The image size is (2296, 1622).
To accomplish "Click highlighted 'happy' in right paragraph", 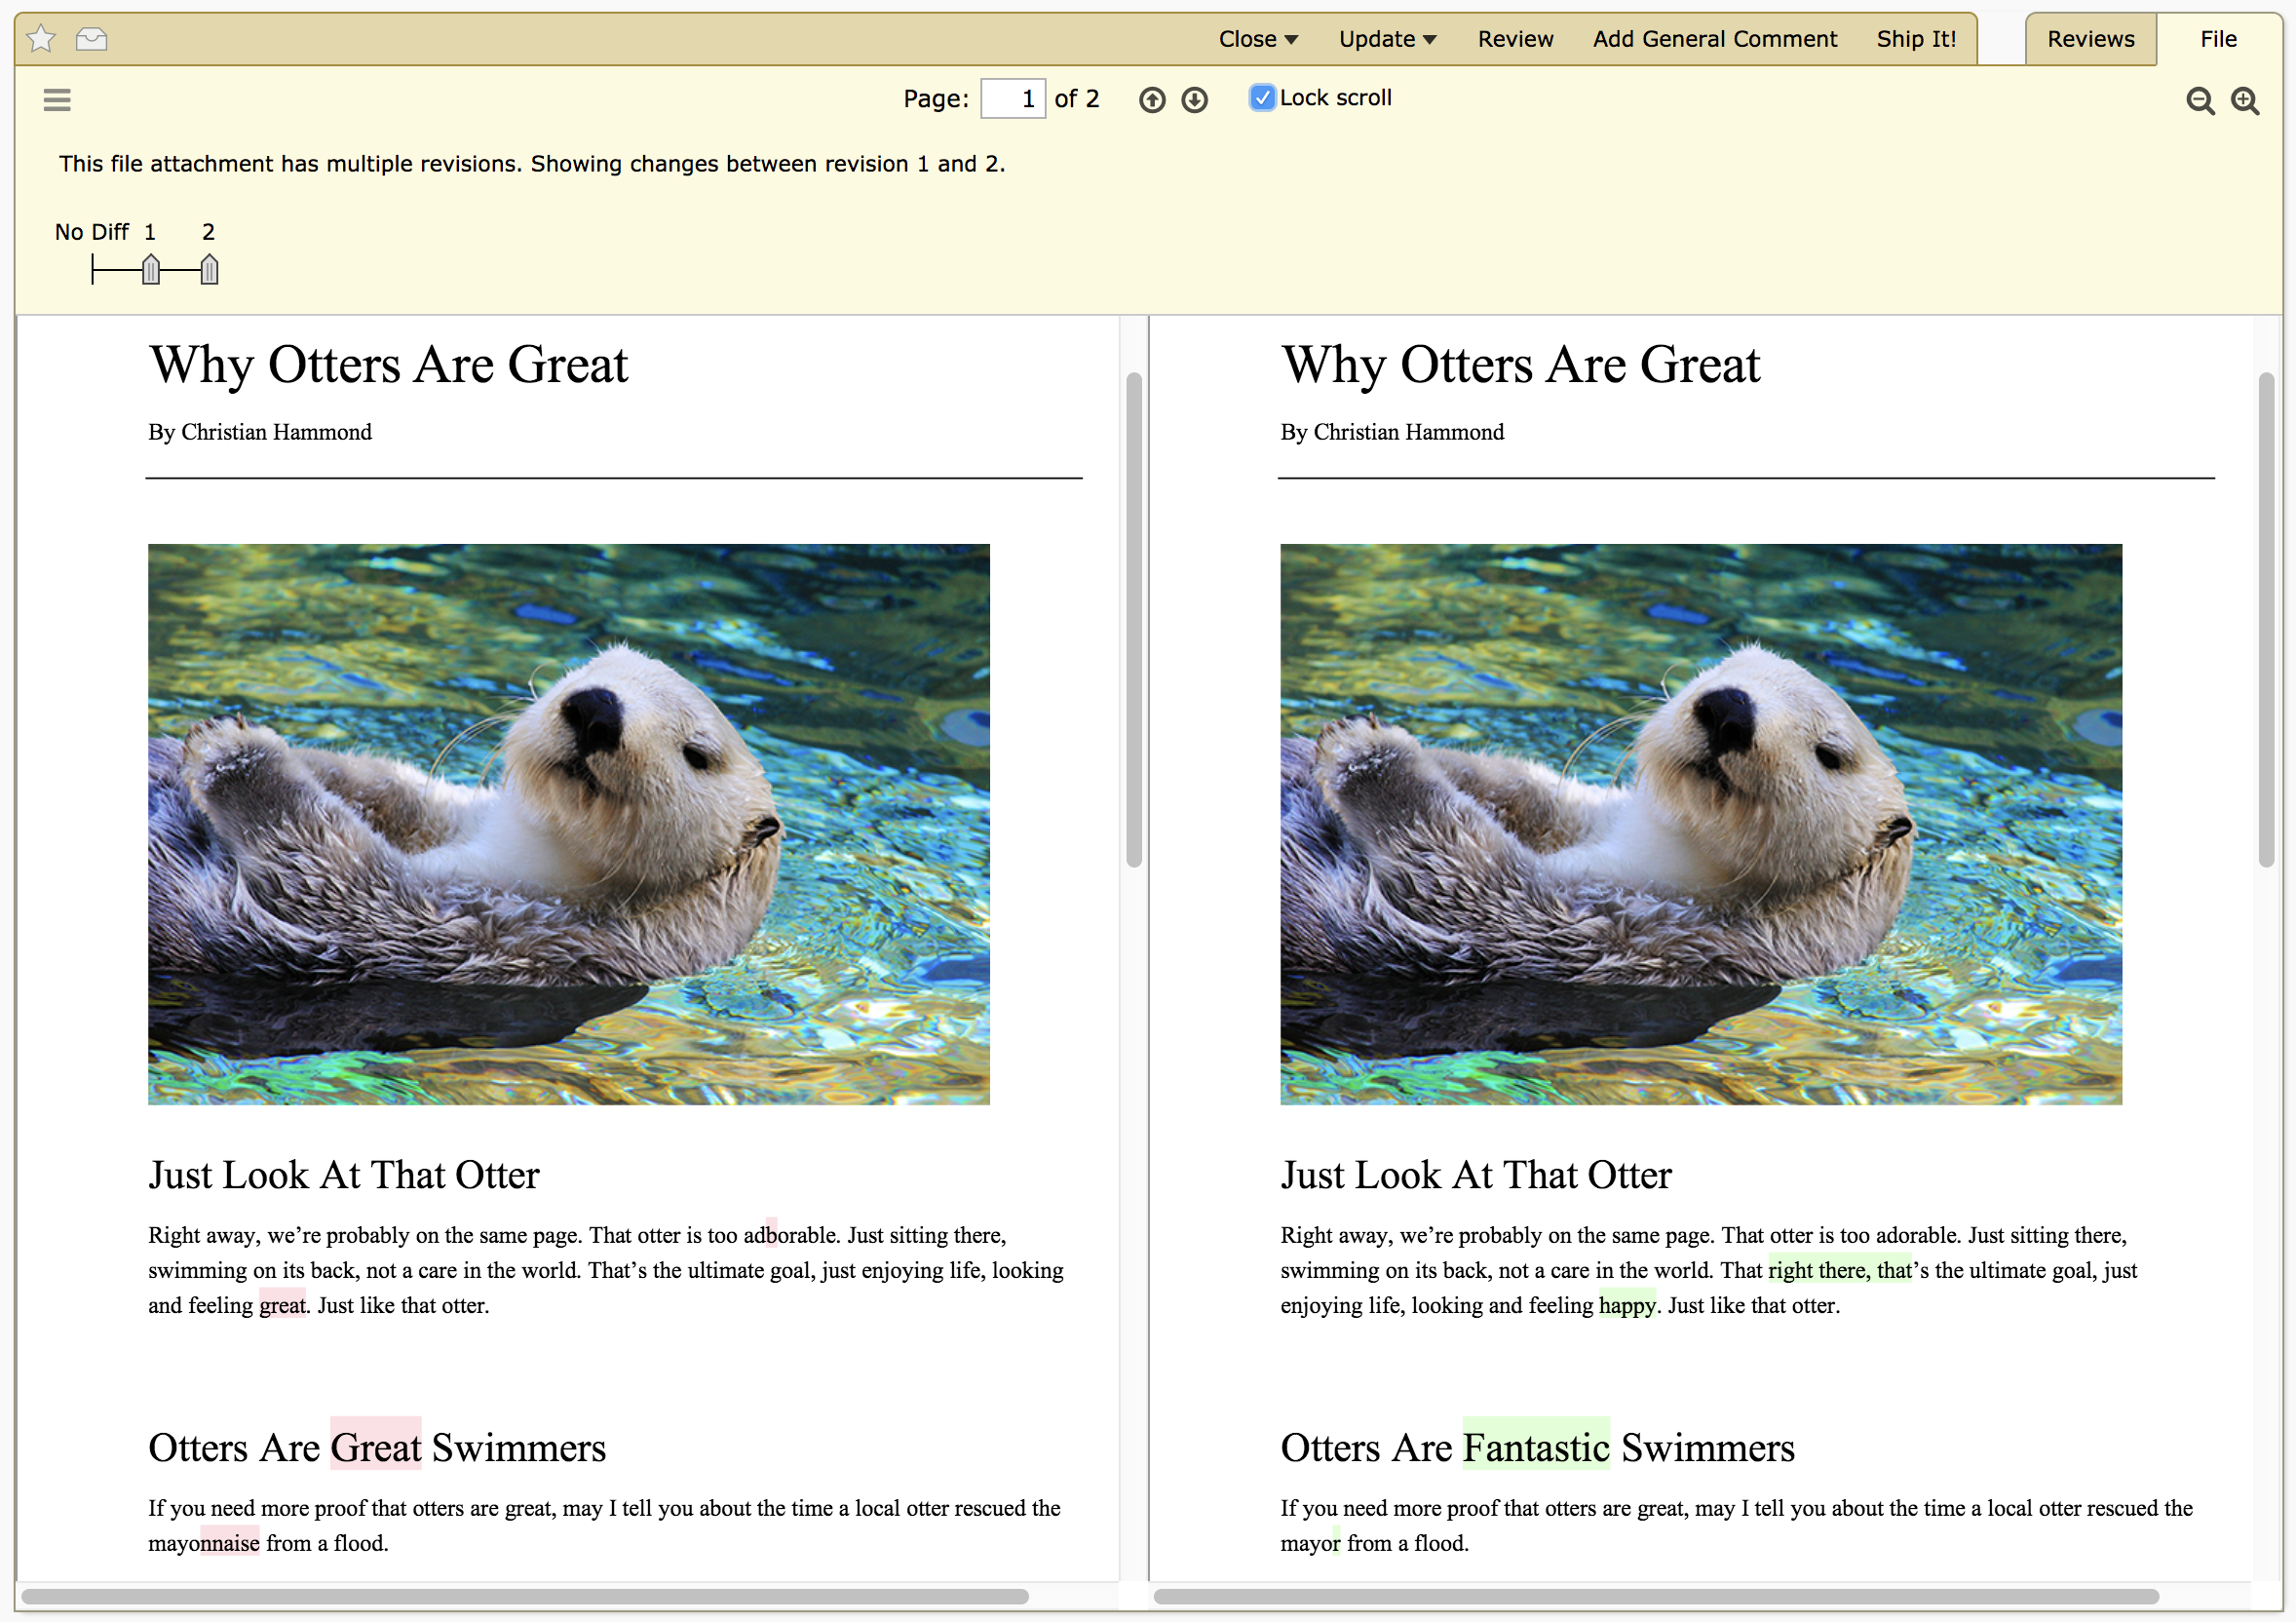I will tap(1627, 1305).
